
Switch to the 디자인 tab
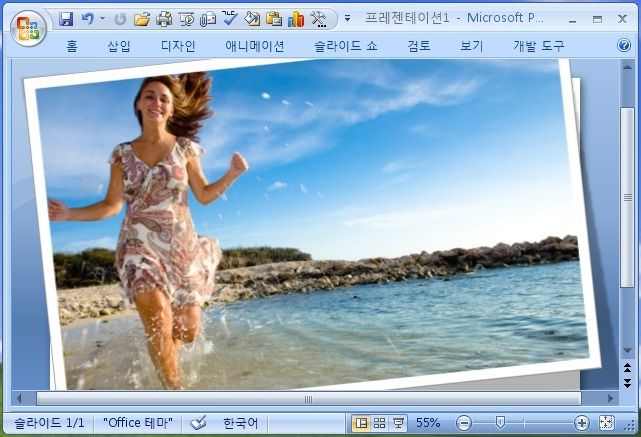click(x=178, y=46)
